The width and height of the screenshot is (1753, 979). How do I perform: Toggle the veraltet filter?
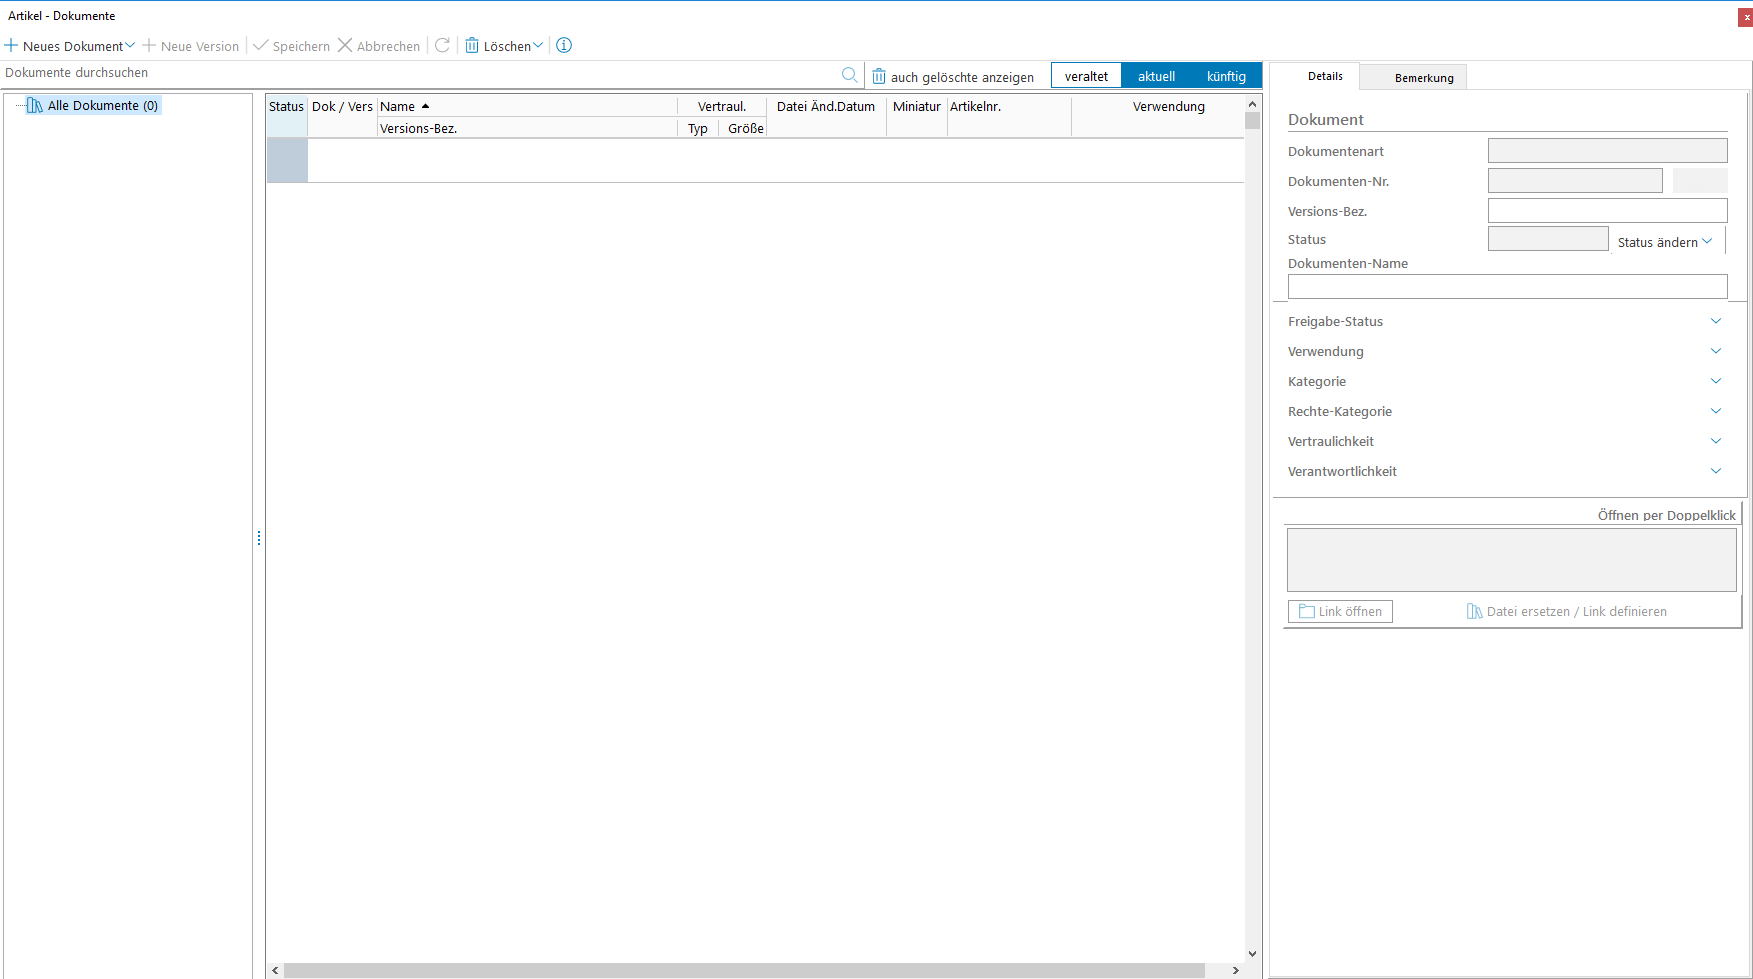(x=1086, y=77)
